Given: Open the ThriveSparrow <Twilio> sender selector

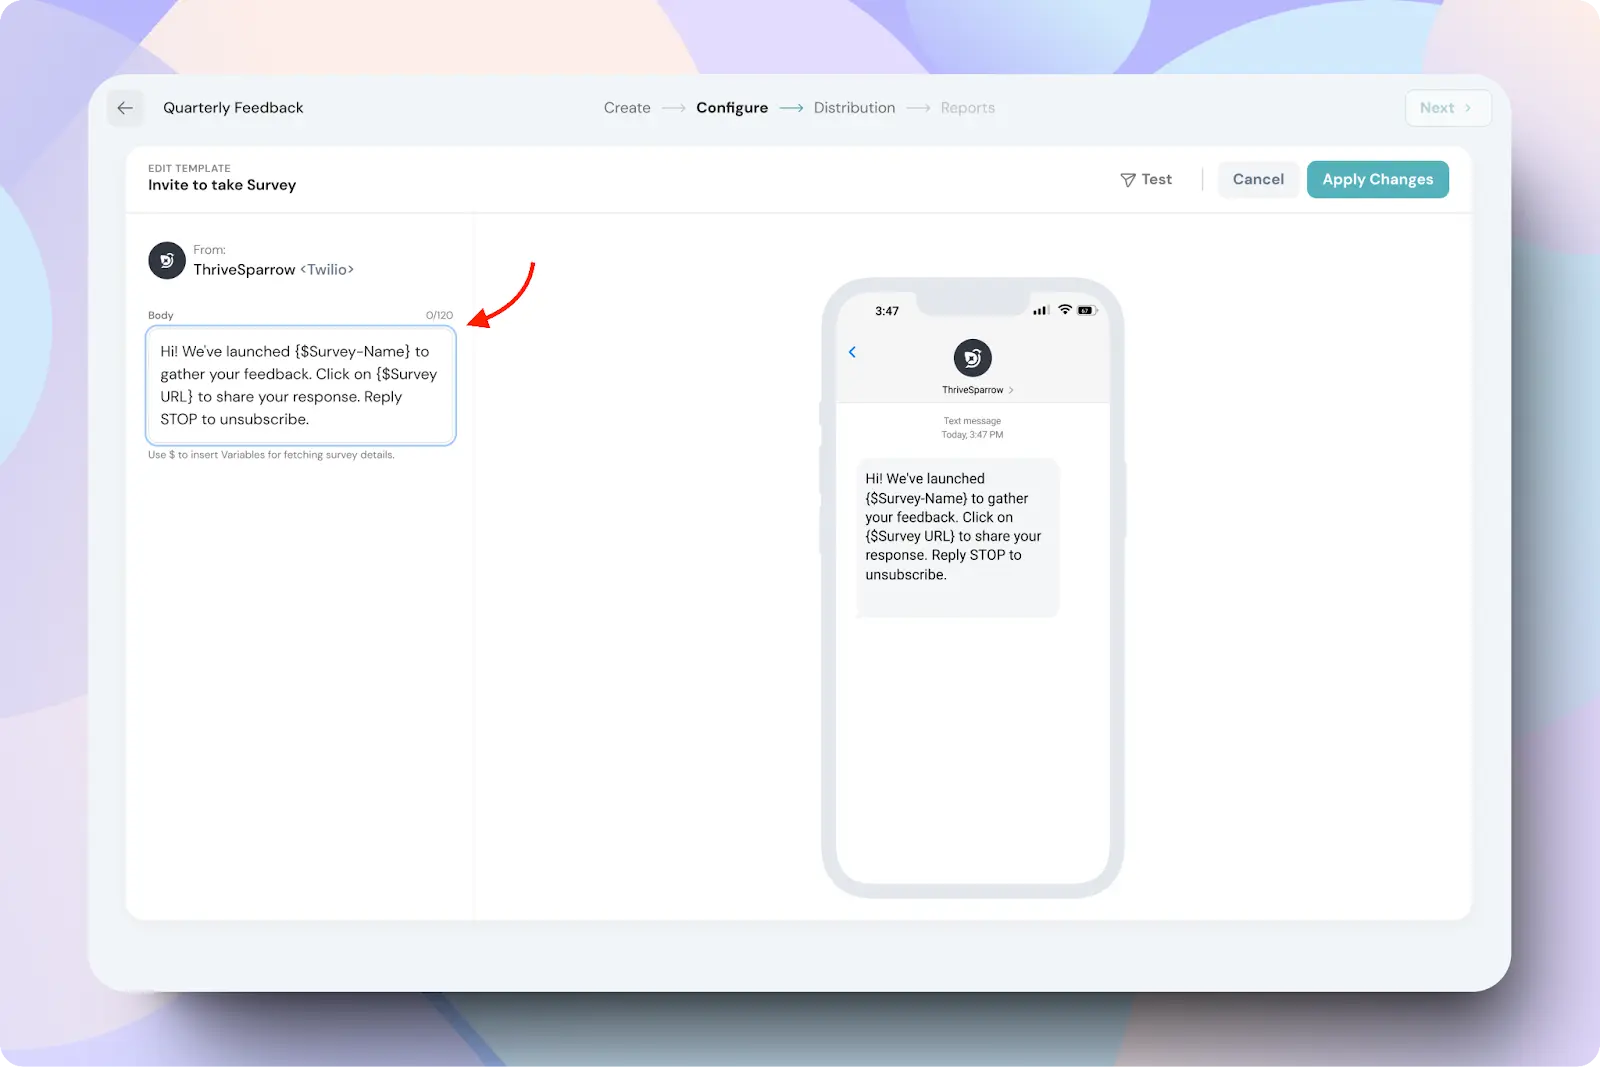Looking at the screenshot, I should click(273, 270).
